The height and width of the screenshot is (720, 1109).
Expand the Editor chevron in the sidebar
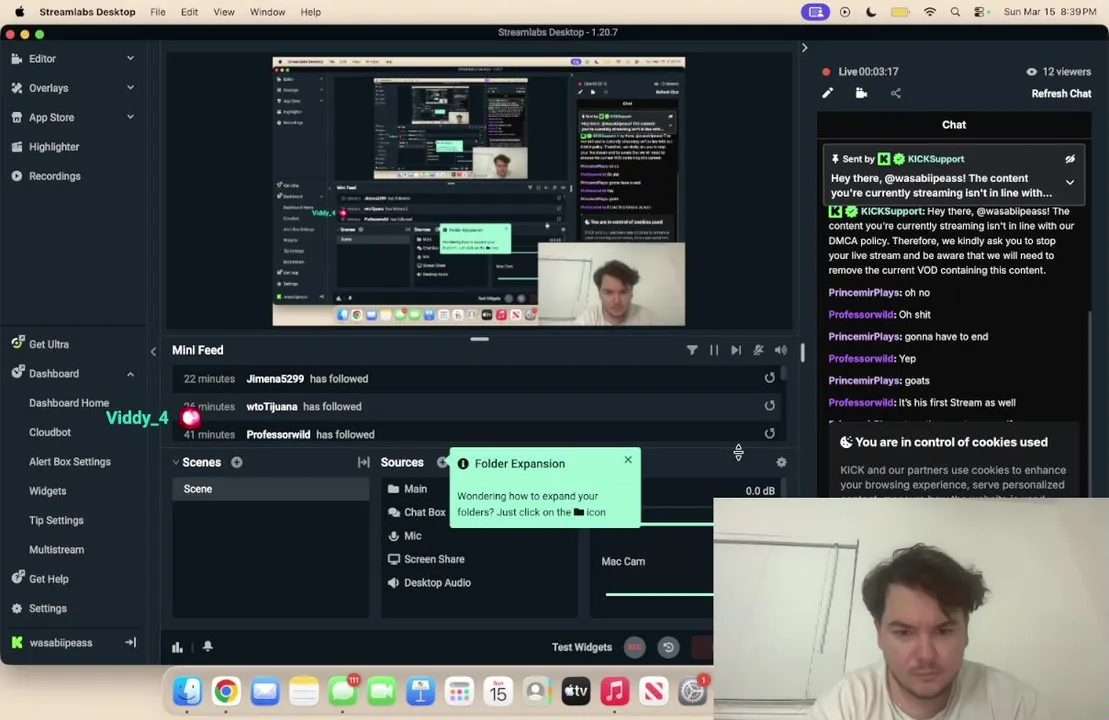point(130,58)
